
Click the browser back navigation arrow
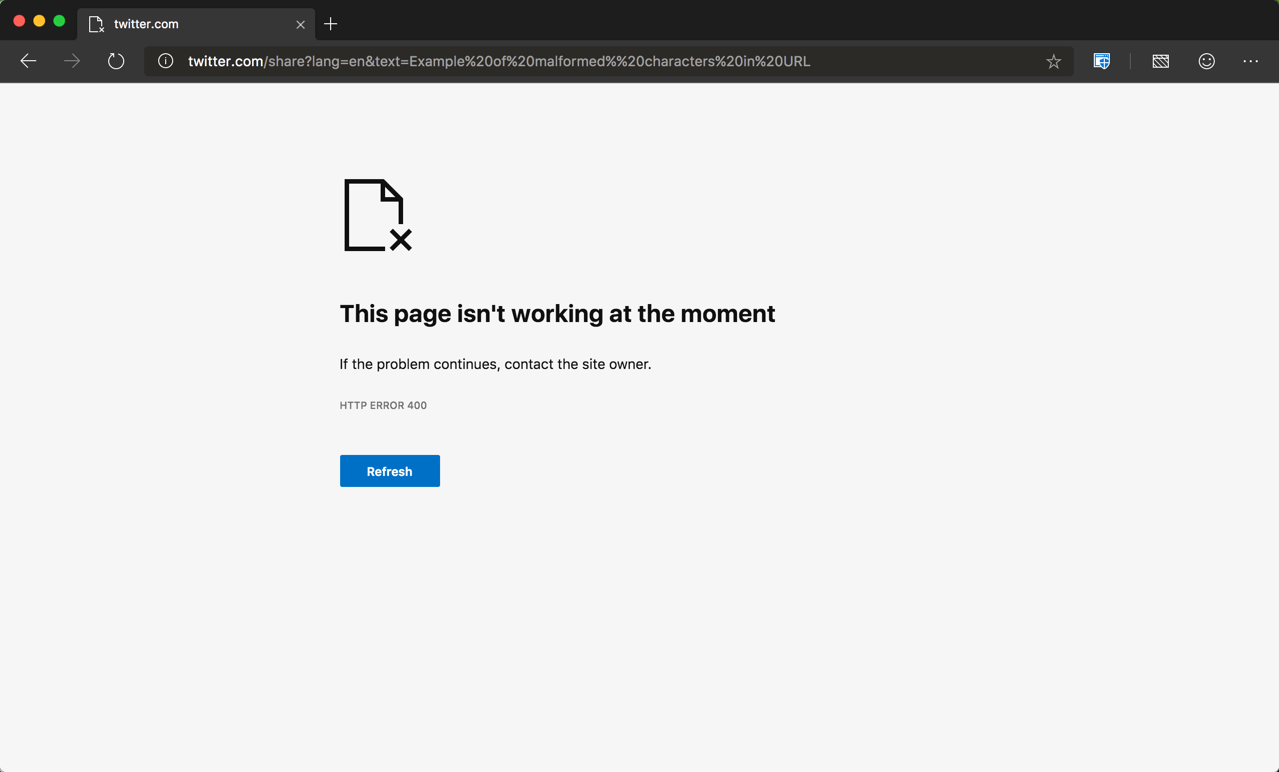pyautogui.click(x=28, y=61)
